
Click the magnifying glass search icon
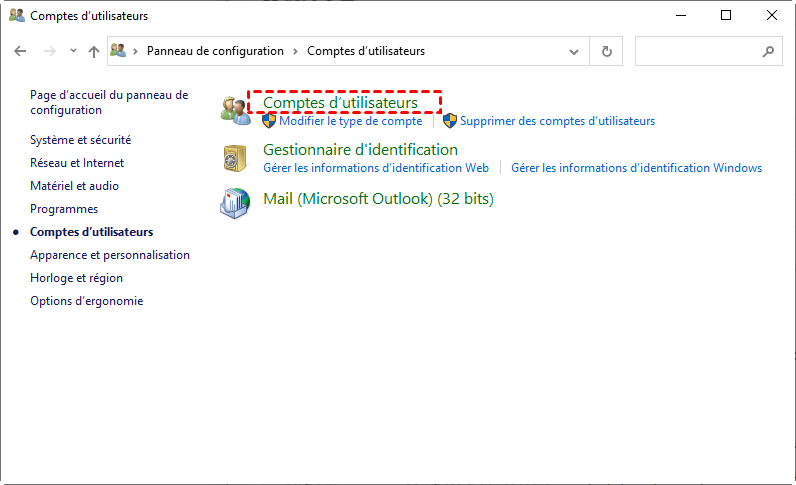click(769, 51)
